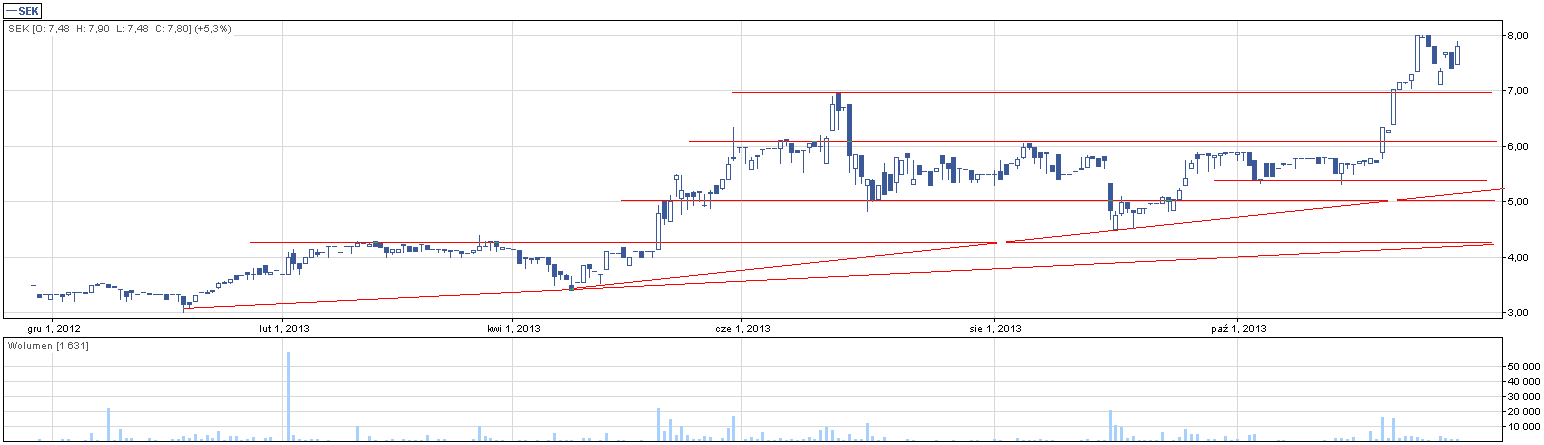Click the 6,00 price axis label
This screenshot has width=1544, height=445.
click(1517, 147)
